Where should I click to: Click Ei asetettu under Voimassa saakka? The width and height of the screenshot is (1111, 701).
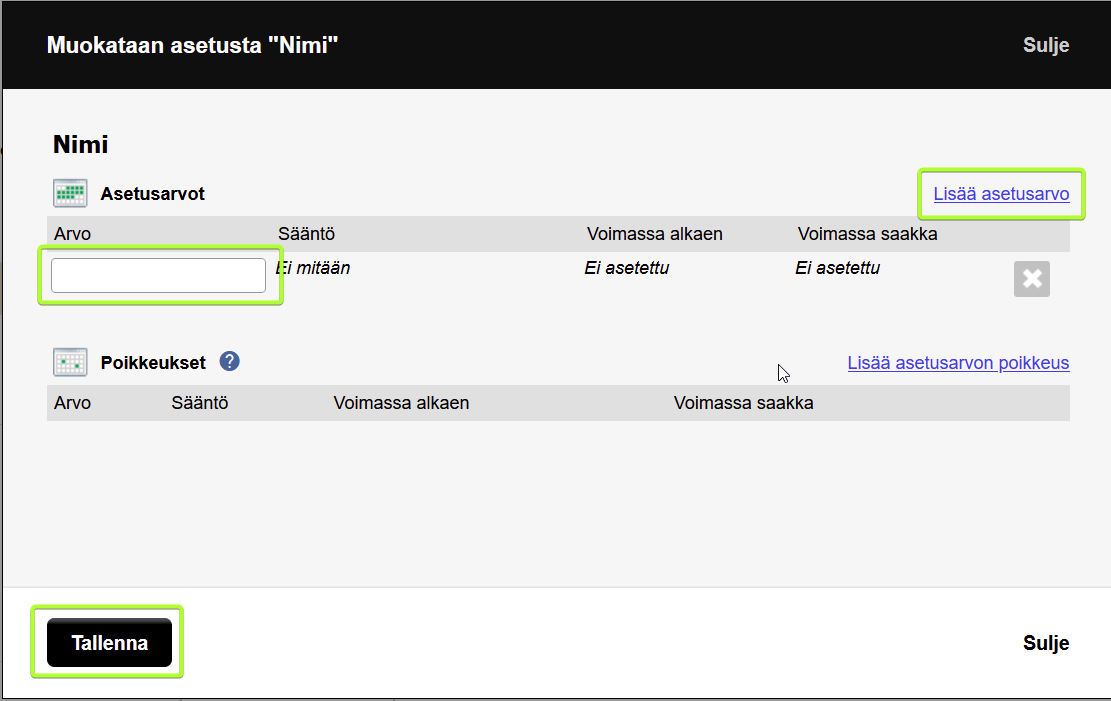click(x=838, y=268)
